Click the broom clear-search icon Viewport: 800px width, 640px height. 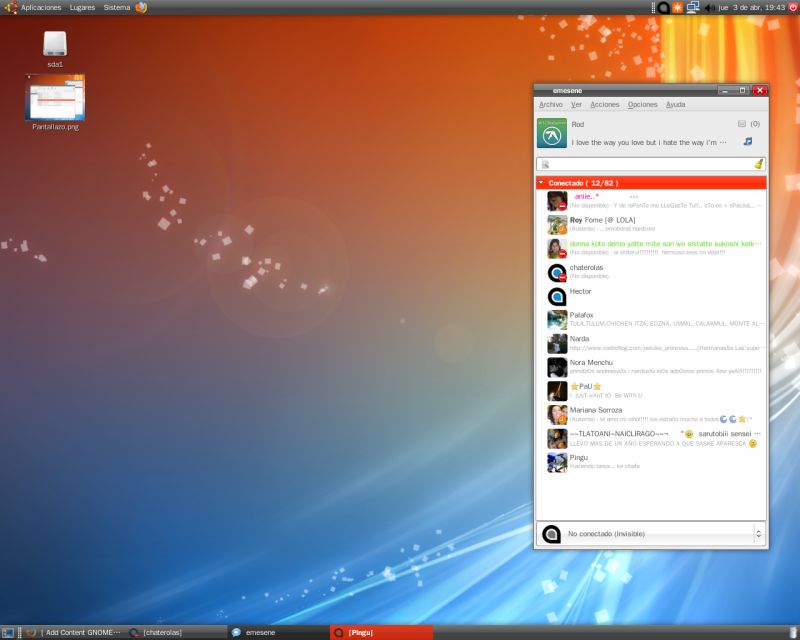tap(759, 164)
